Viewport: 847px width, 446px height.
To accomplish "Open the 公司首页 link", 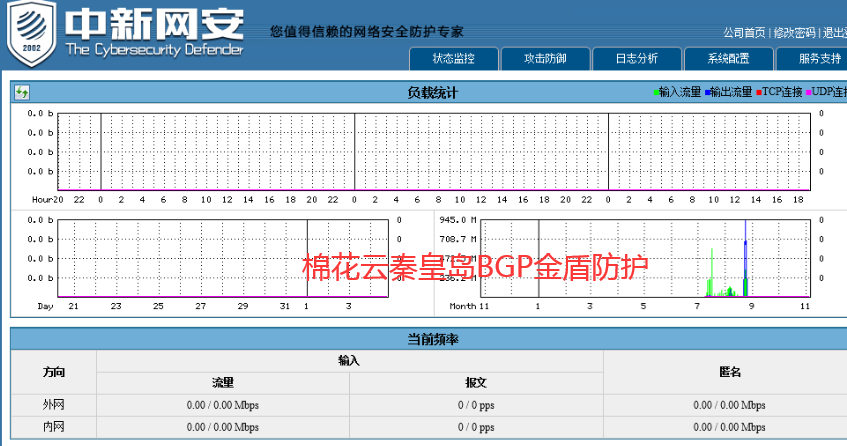I will 744,33.
